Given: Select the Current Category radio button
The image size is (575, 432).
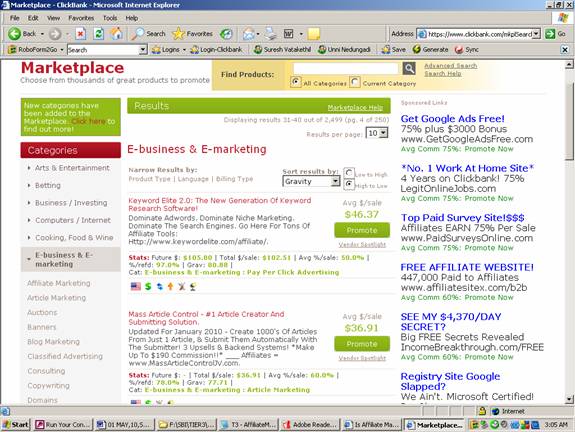Looking at the screenshot, I should click(x=355, y=82).
